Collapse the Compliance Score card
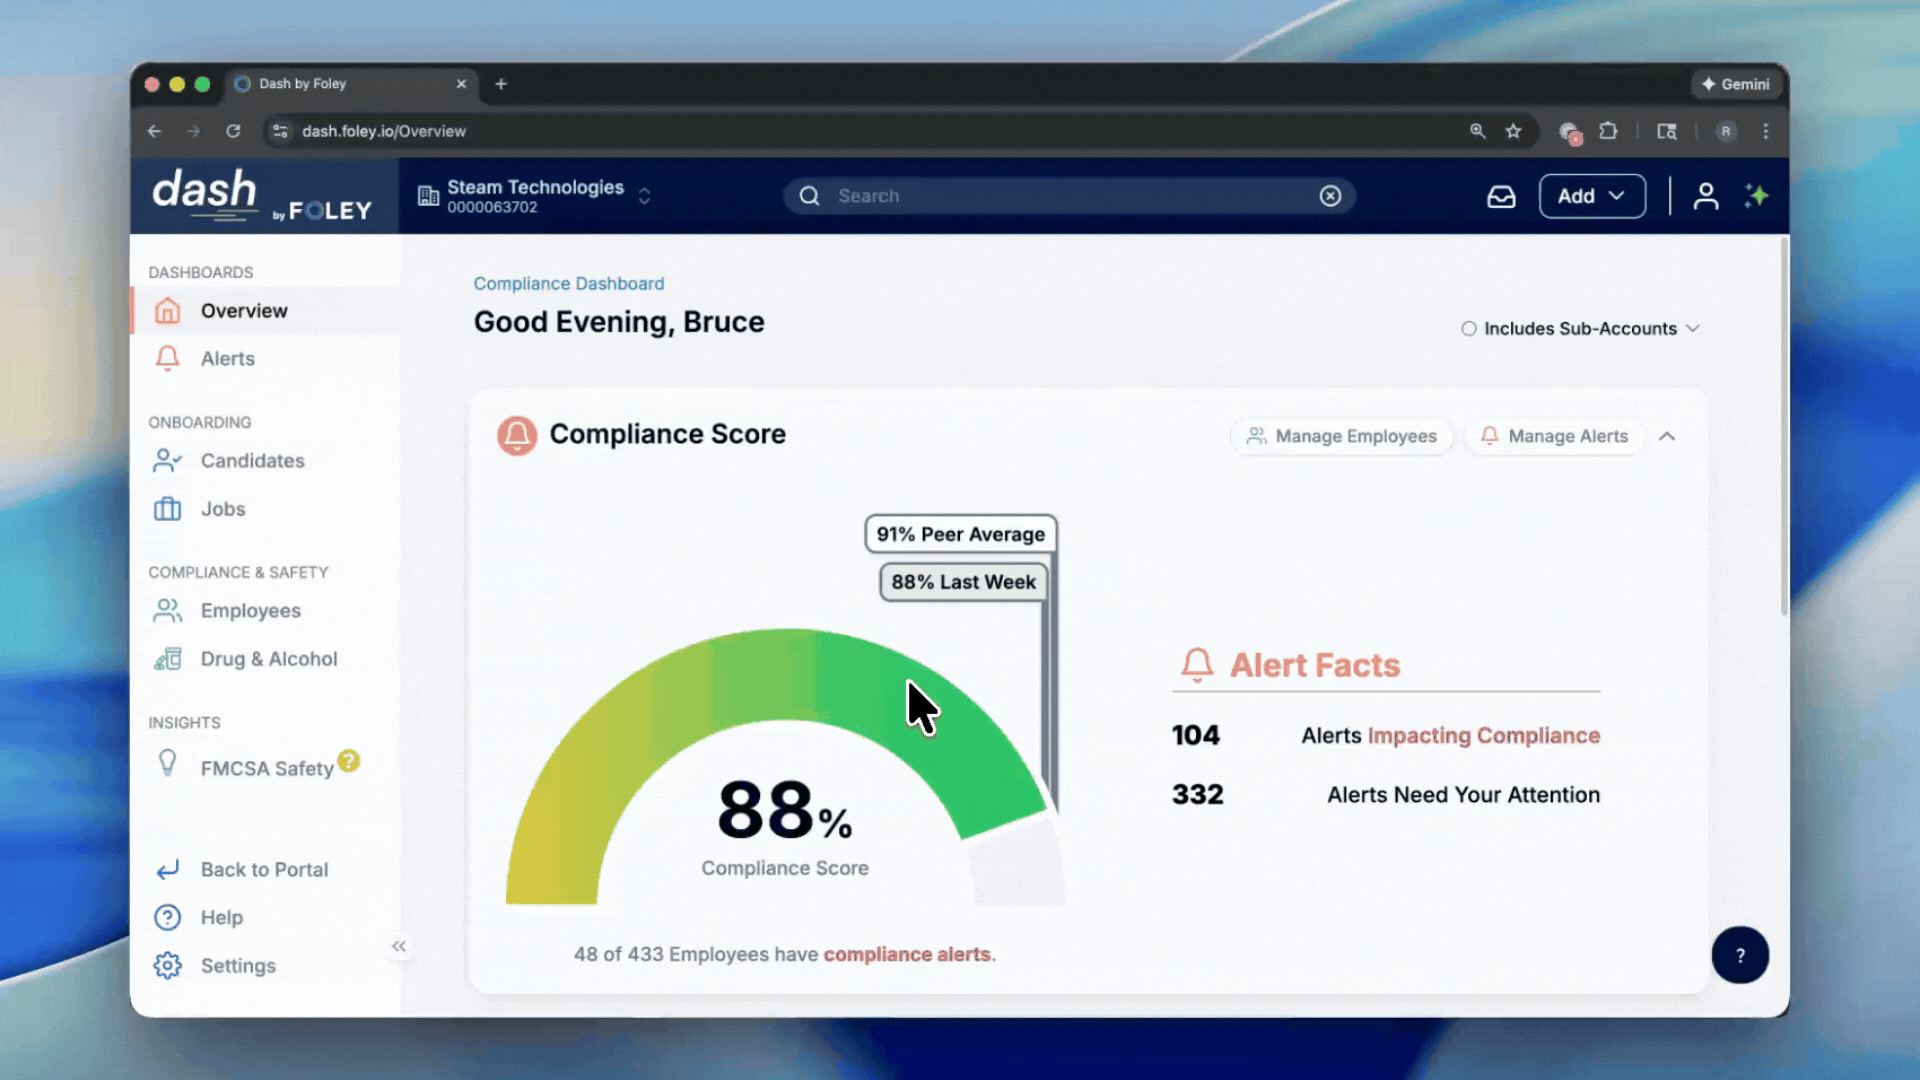The width and height of the screenshot is (1920, 1080). click(x=1667, y=436)
